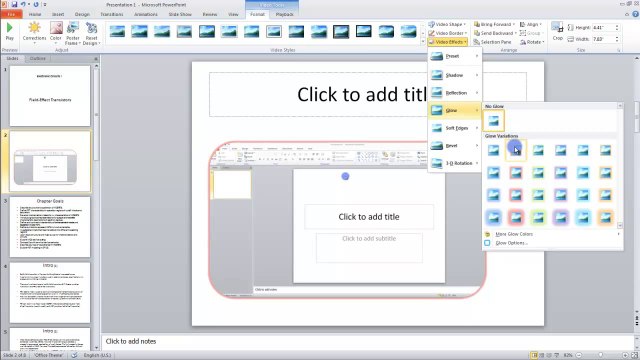Click the main slide title placeholder
Viewport: 640px width, 360px height.
368,95
